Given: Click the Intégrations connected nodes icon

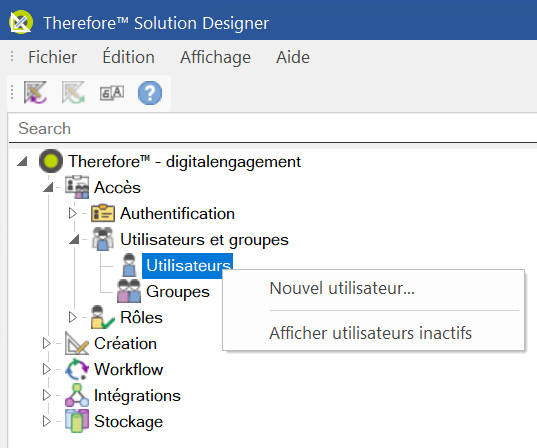Looking at the screenshot, I should click(x=77, y=395).
